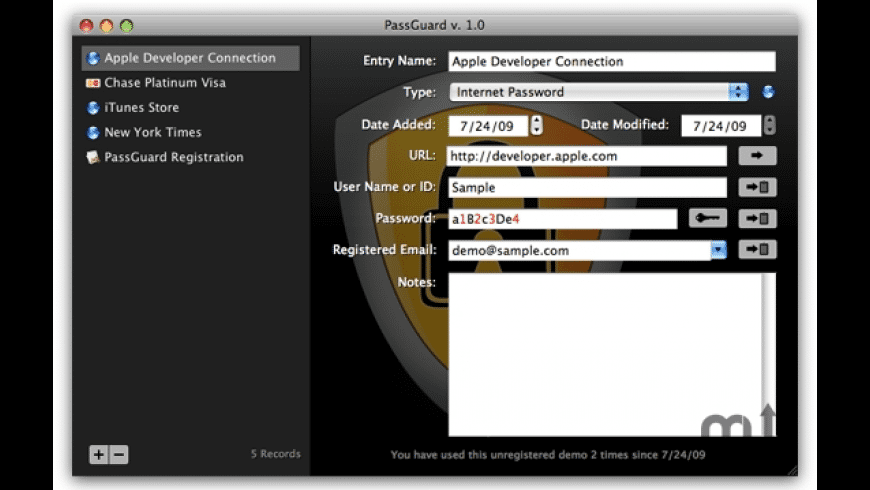Click the Password field a1B2c3De4
The width and height of the screenshot is (870, 490).
coord(563,219)
